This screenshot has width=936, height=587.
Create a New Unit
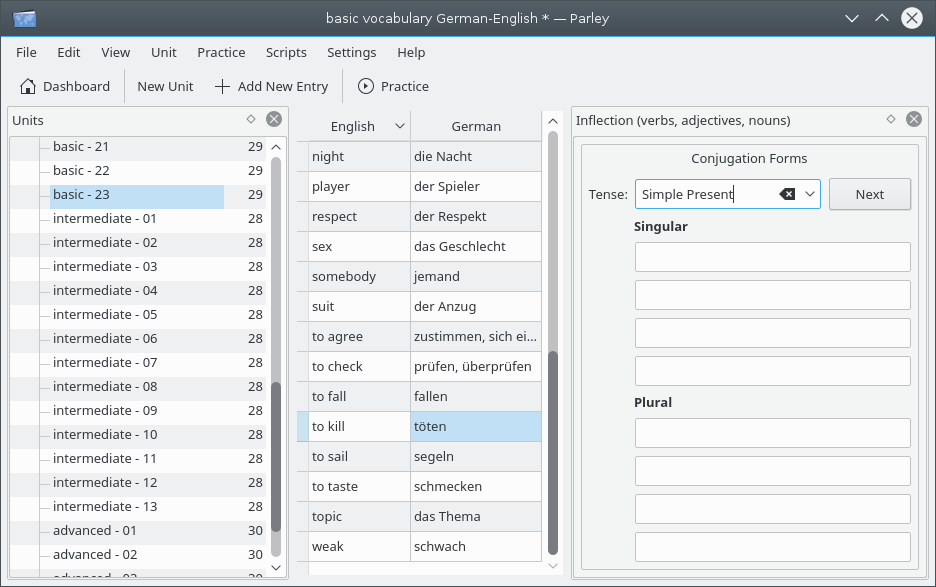click(165, 86)
